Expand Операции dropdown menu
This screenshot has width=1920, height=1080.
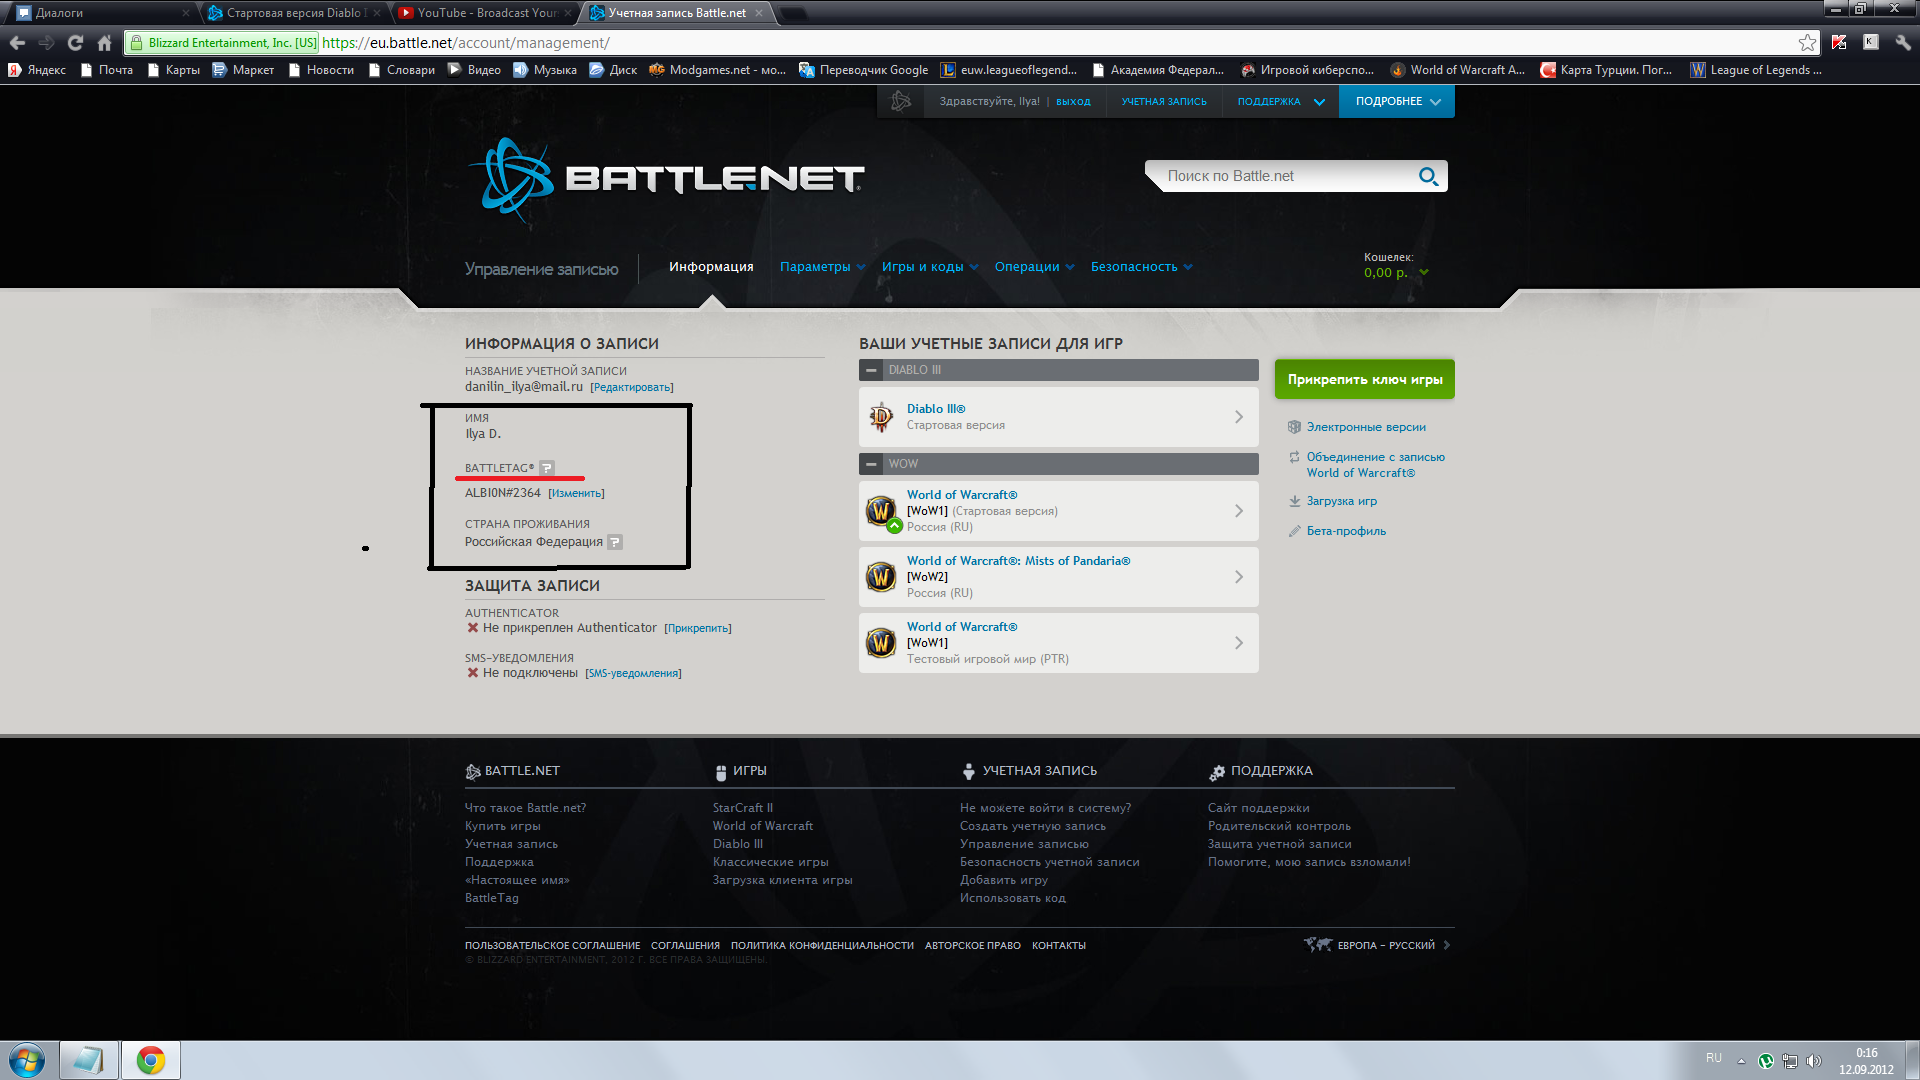coord(1034,267)
